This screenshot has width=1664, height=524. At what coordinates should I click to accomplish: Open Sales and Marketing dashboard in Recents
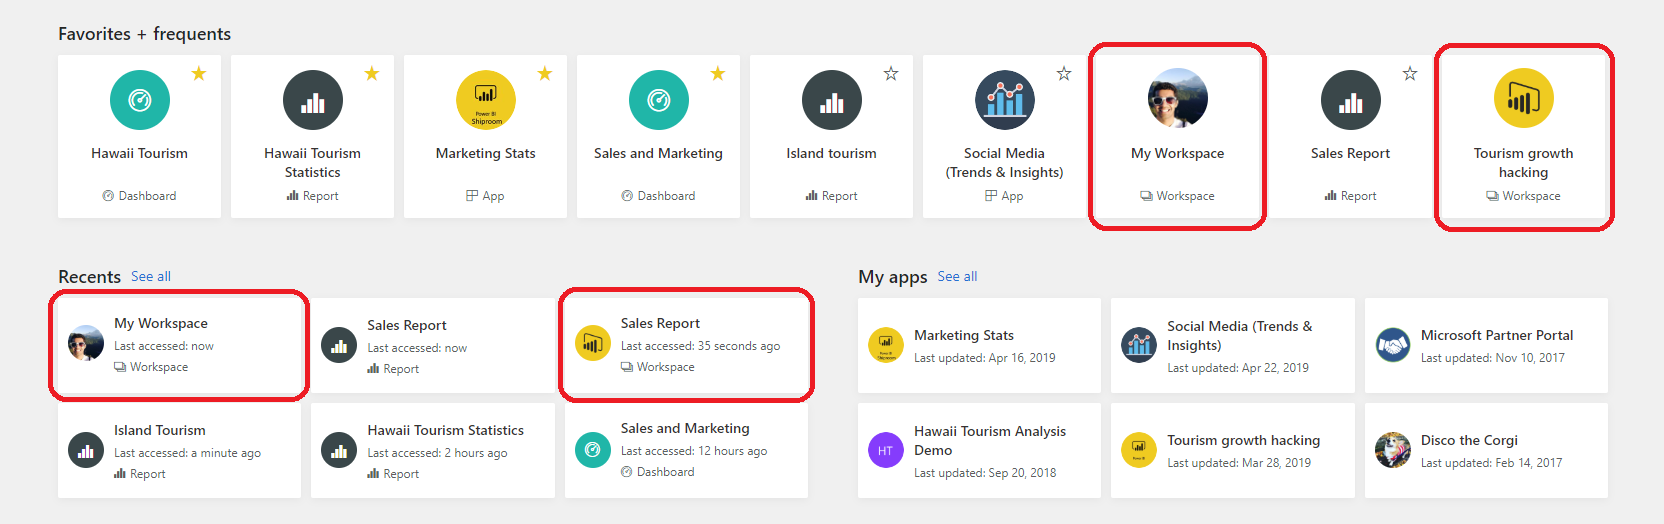click(x=686, y=451)
